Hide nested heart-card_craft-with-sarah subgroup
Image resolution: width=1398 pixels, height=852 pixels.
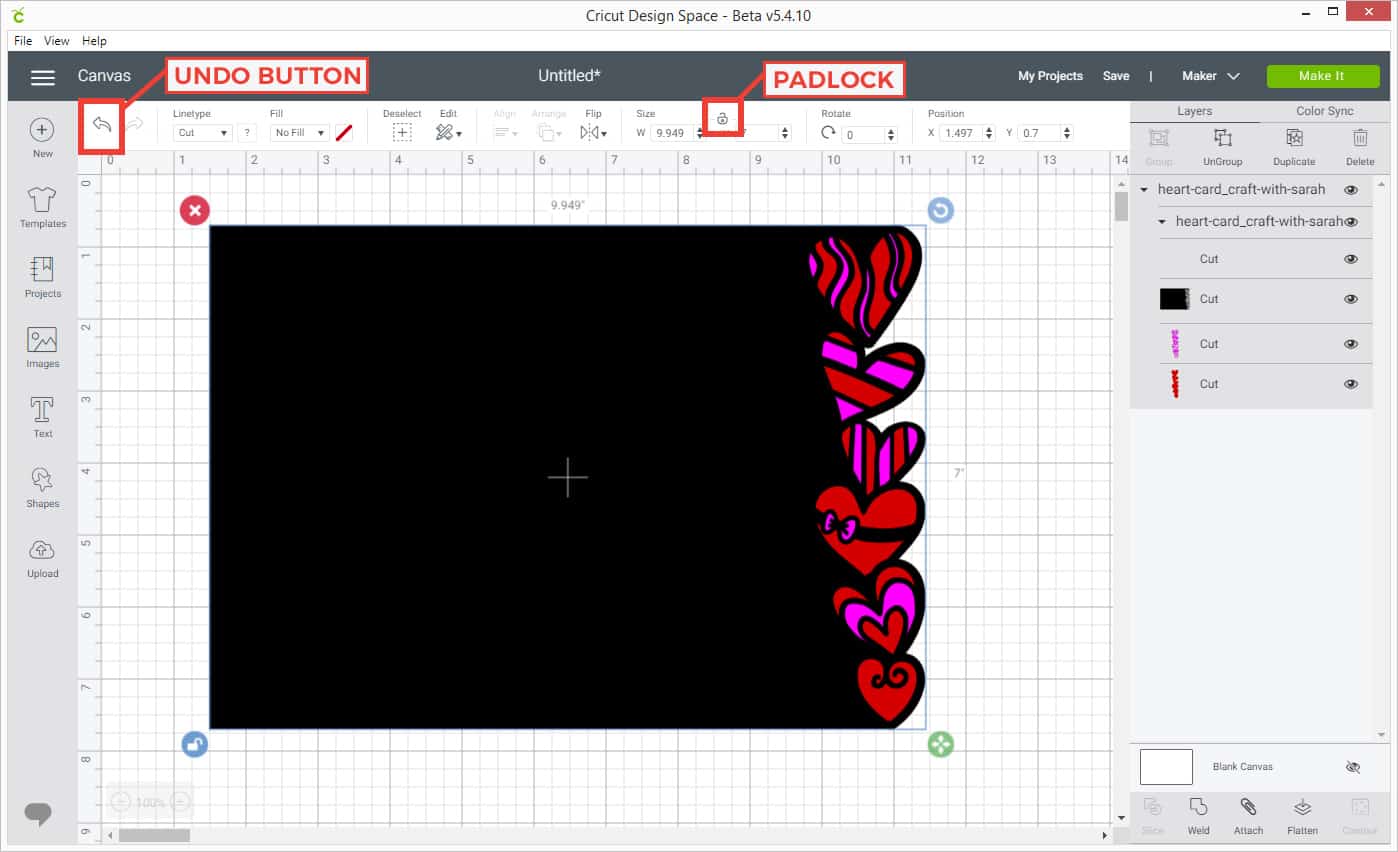coord(1351,222)
